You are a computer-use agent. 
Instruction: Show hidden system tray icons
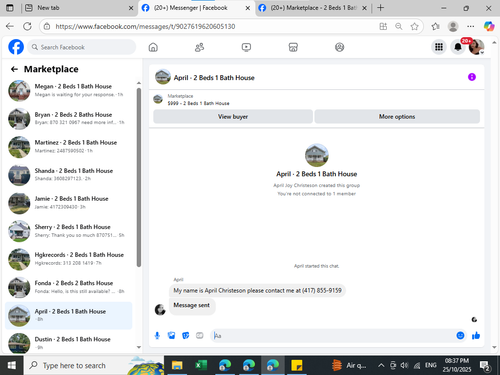(381, 366)
